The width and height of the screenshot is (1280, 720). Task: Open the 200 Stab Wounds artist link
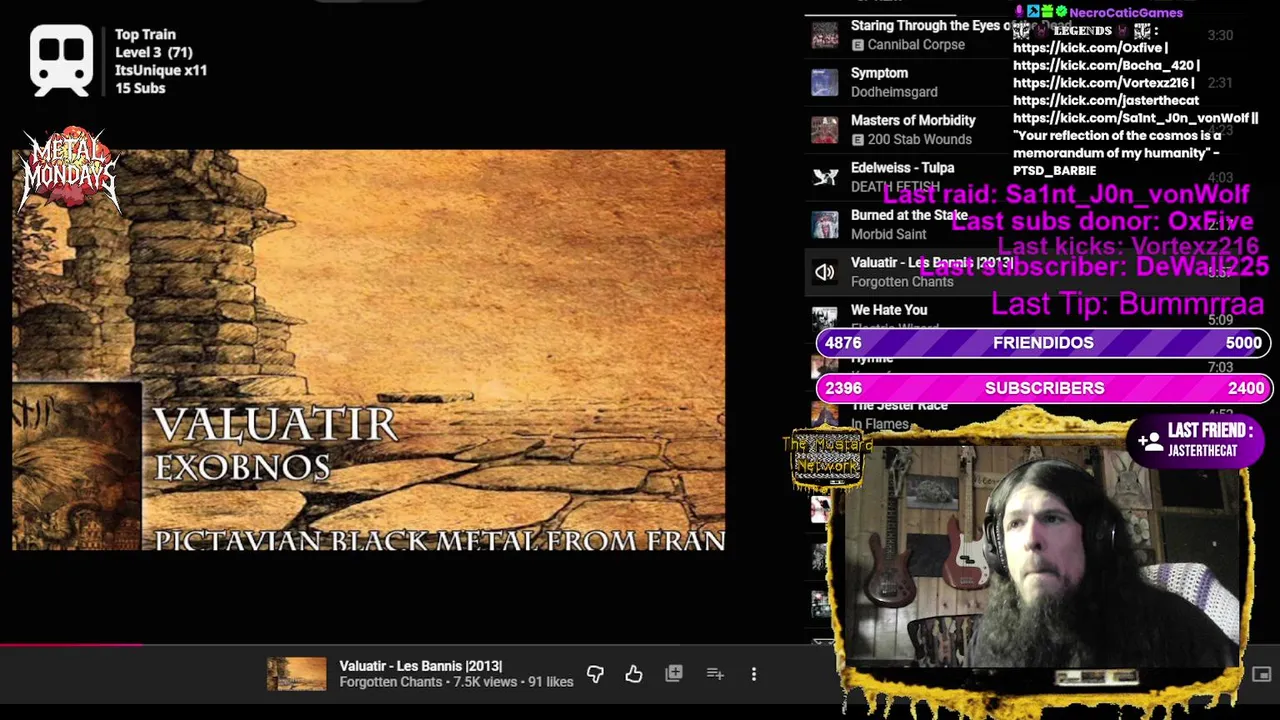pyautogui.click(x=919, y=140)
